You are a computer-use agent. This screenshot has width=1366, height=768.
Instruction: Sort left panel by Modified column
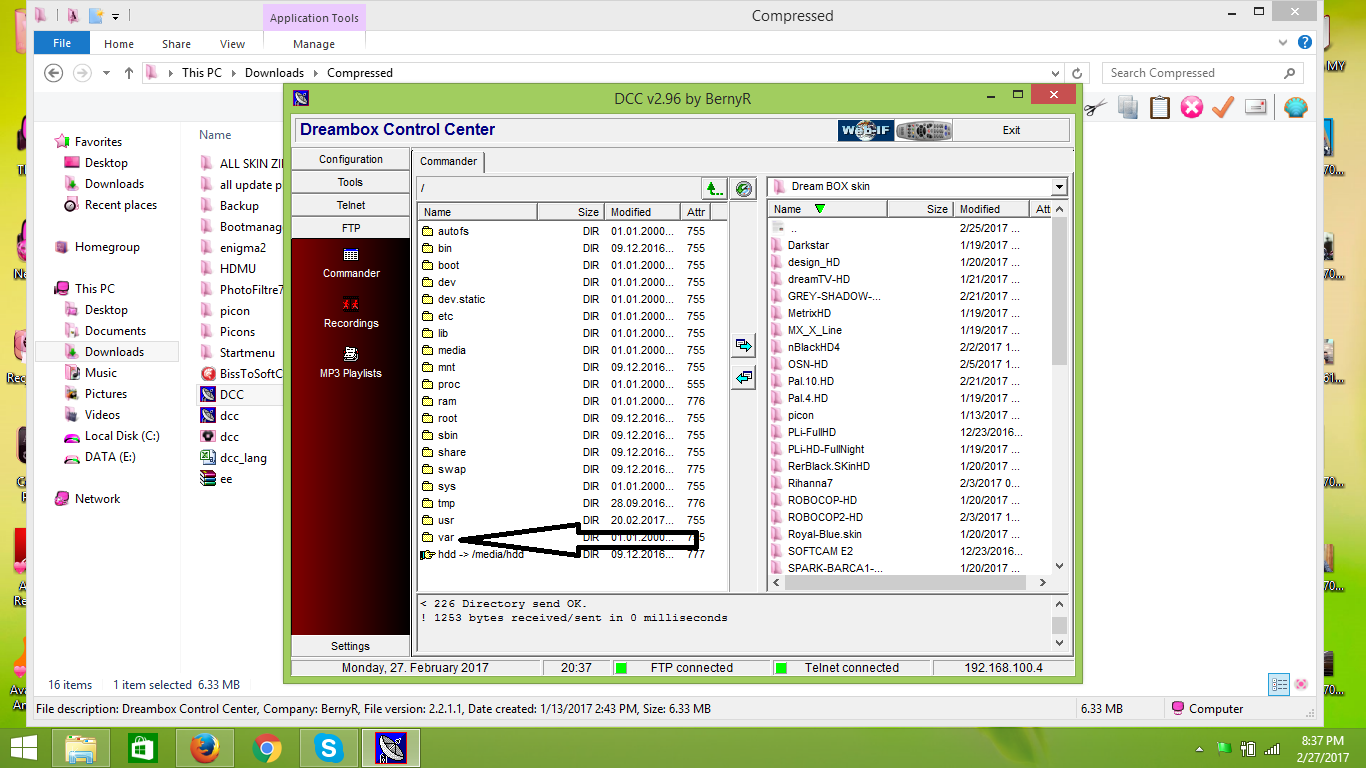[643, 212]
